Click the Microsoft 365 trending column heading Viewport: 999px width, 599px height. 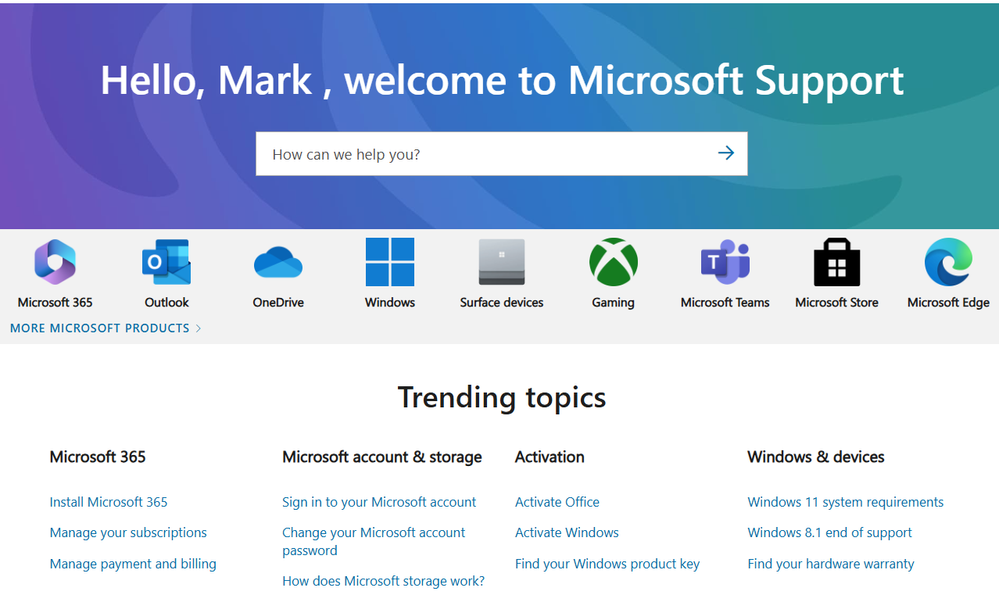pyautogui.click(x=97, y=457)
